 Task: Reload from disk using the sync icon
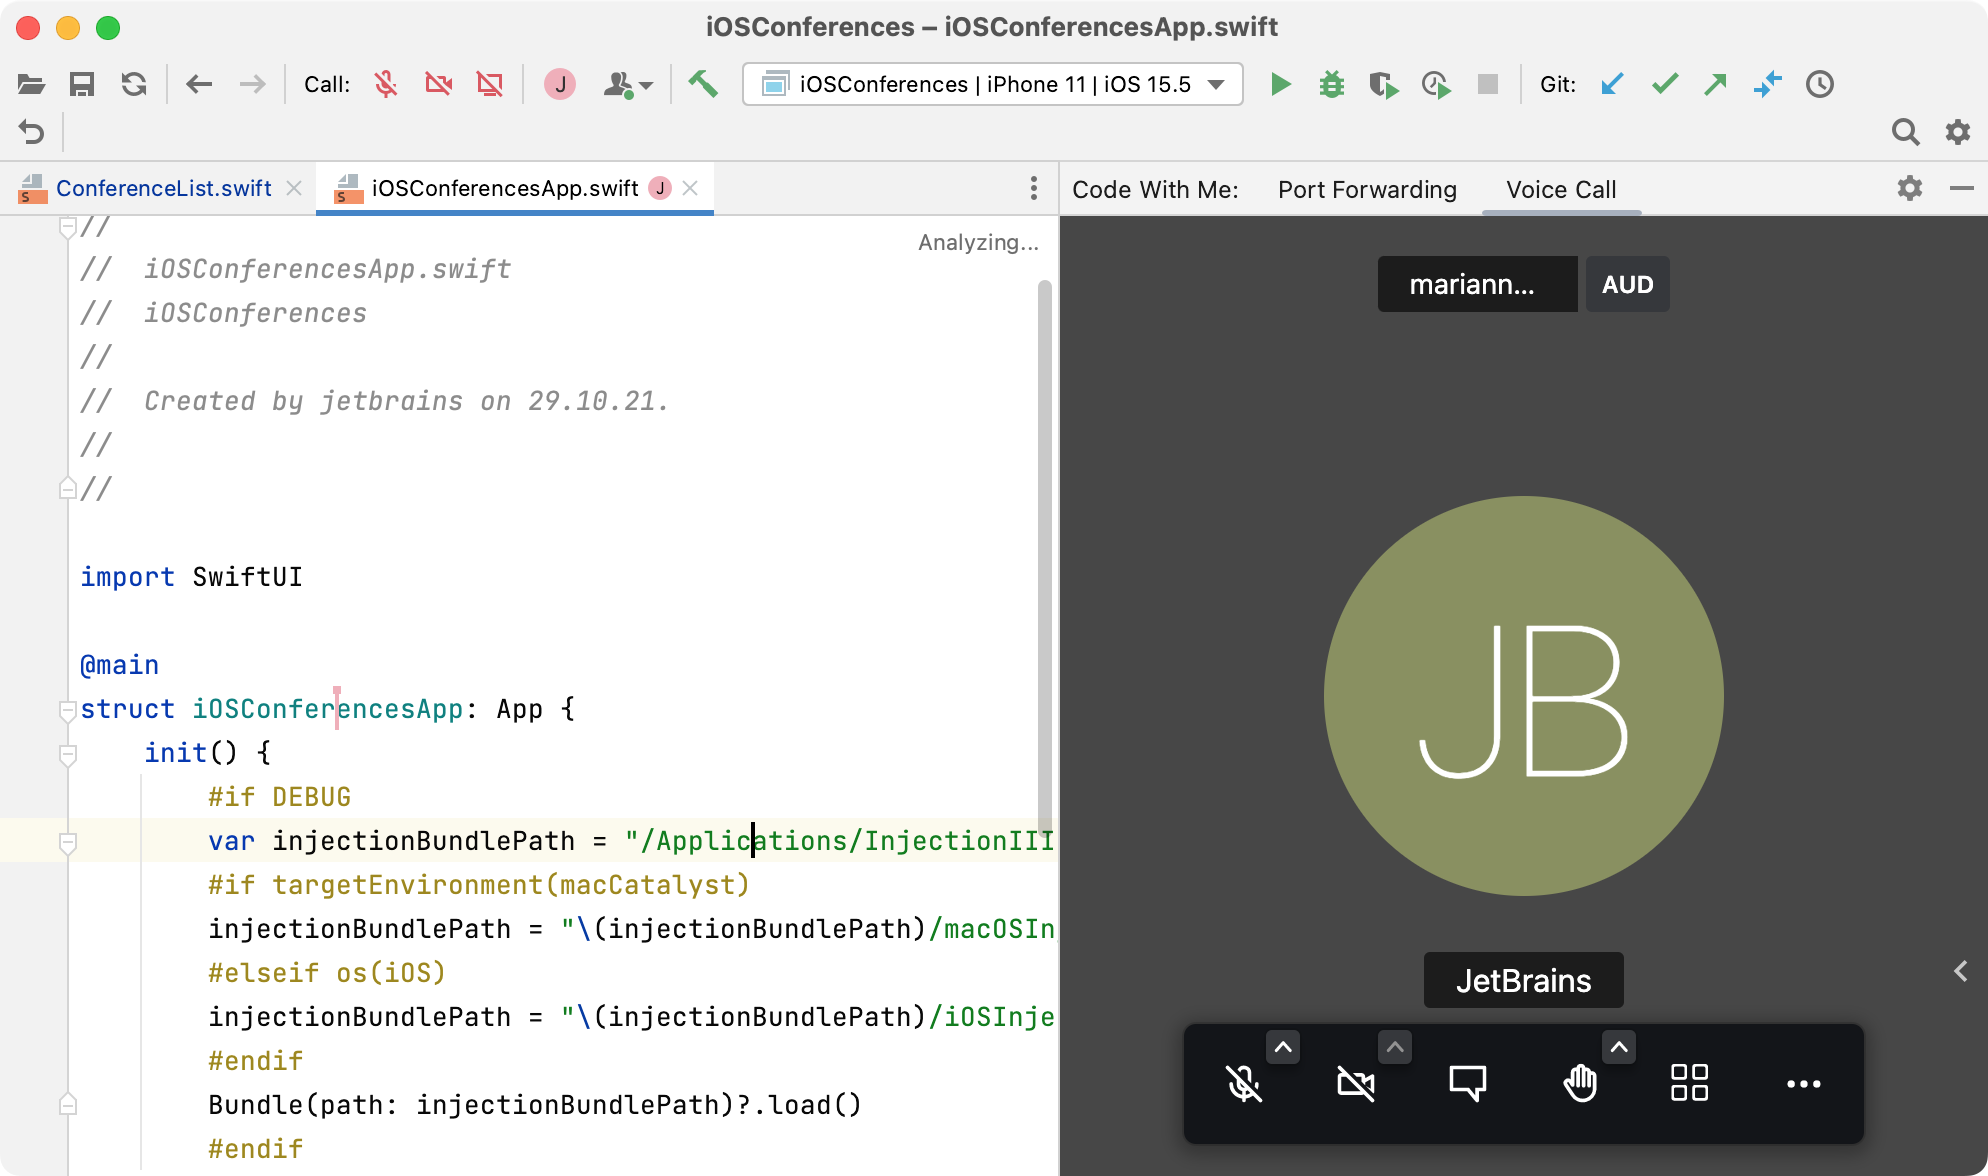134,84
